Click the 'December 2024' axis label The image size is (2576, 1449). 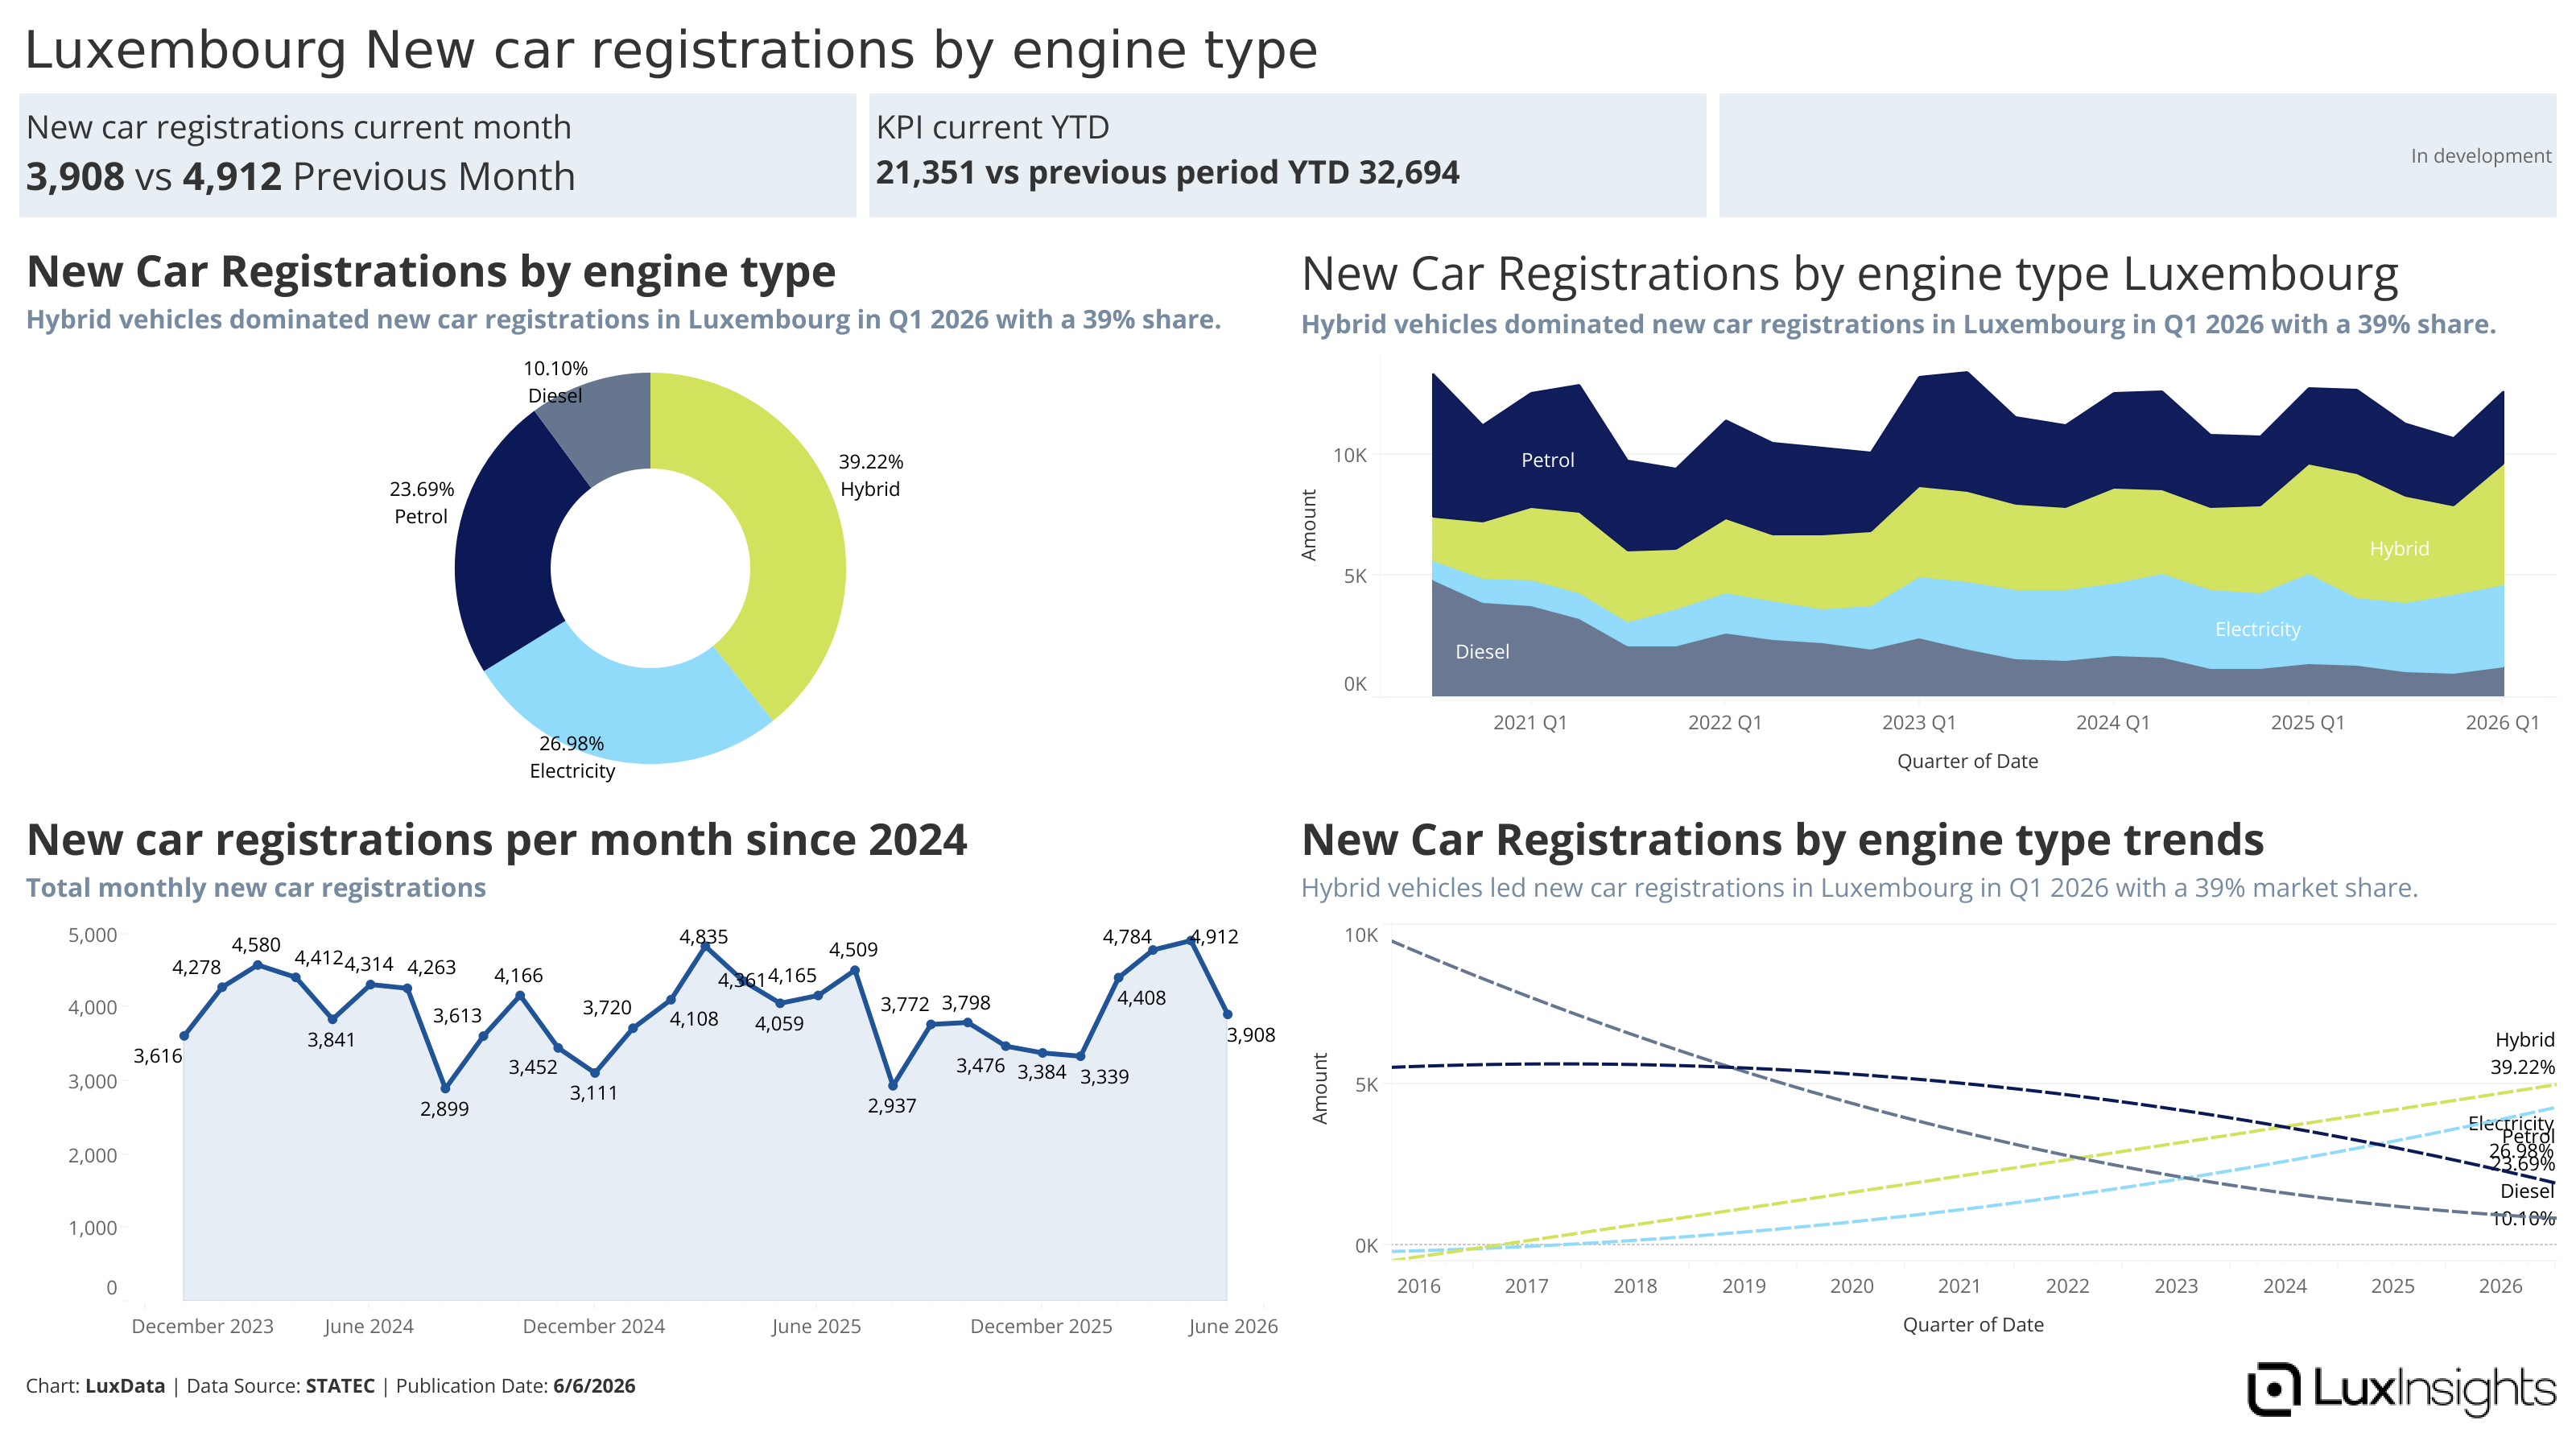click(x=594, y=1326)
